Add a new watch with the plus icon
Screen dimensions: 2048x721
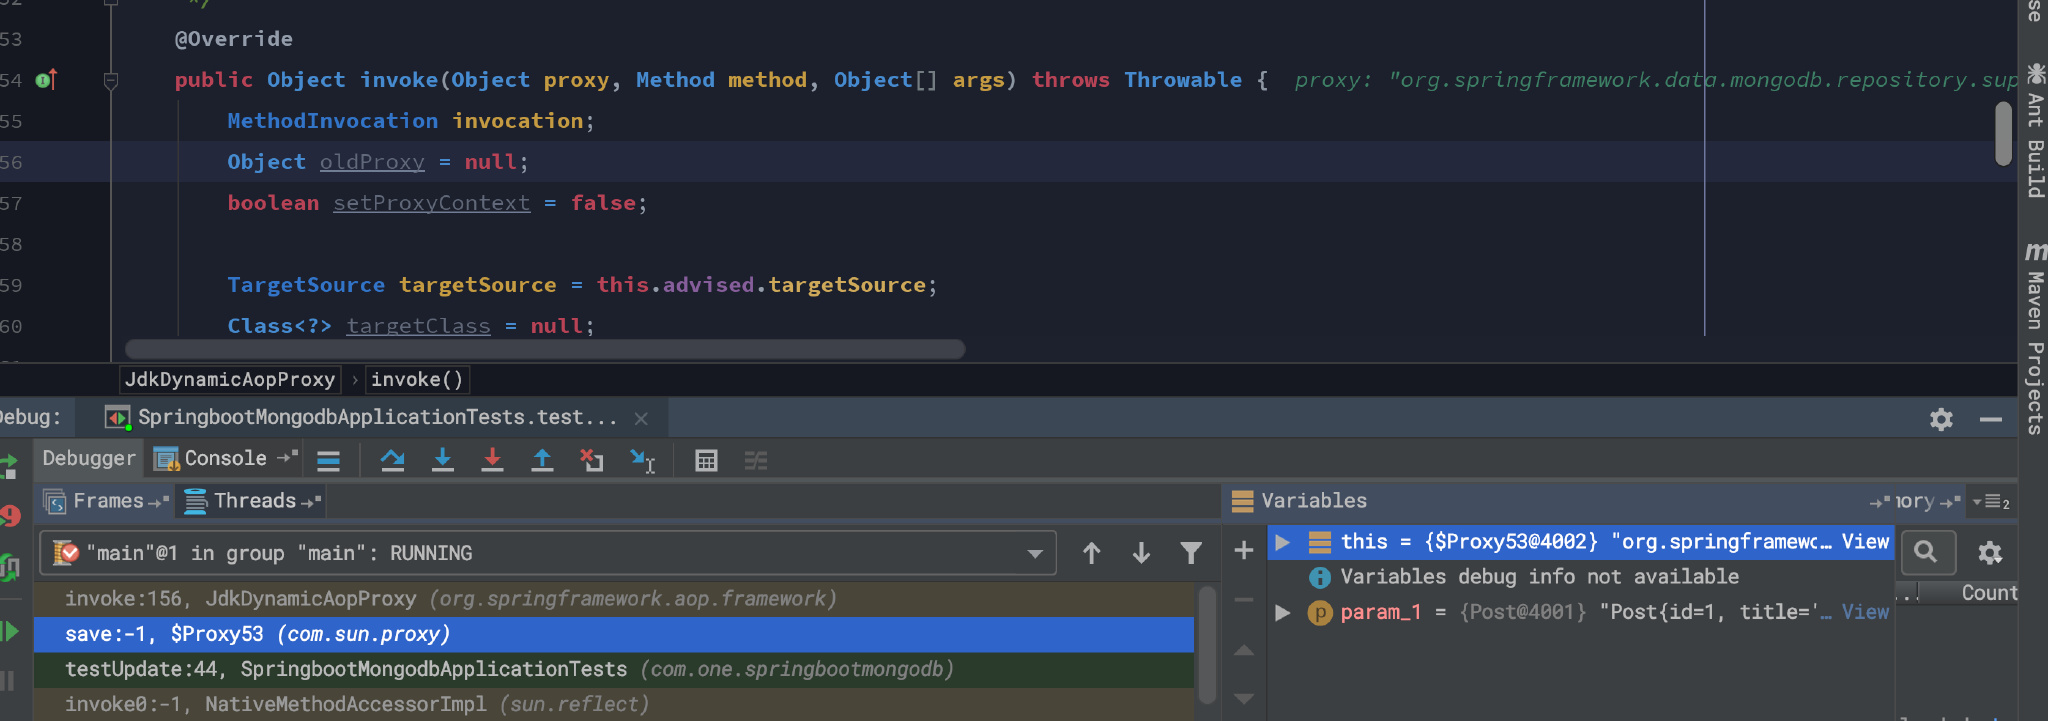1244,550
